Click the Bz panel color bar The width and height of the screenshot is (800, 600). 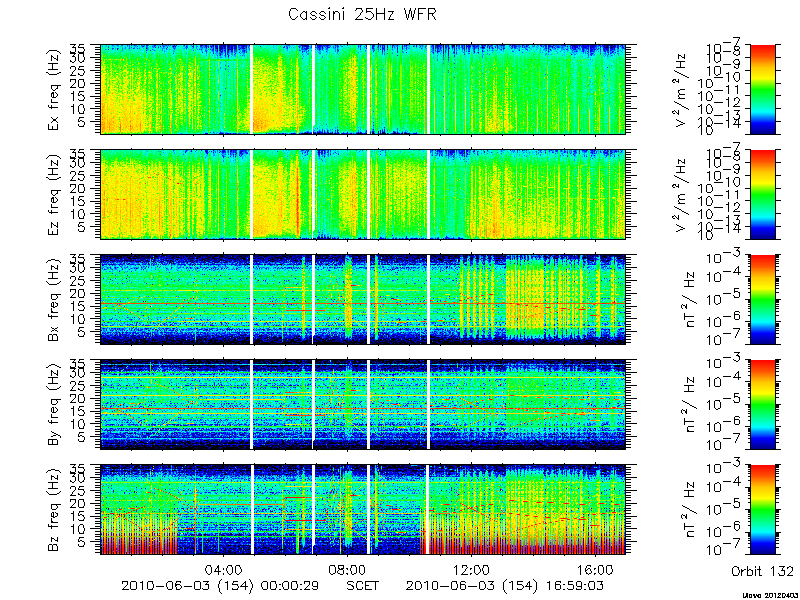(762, 510)
